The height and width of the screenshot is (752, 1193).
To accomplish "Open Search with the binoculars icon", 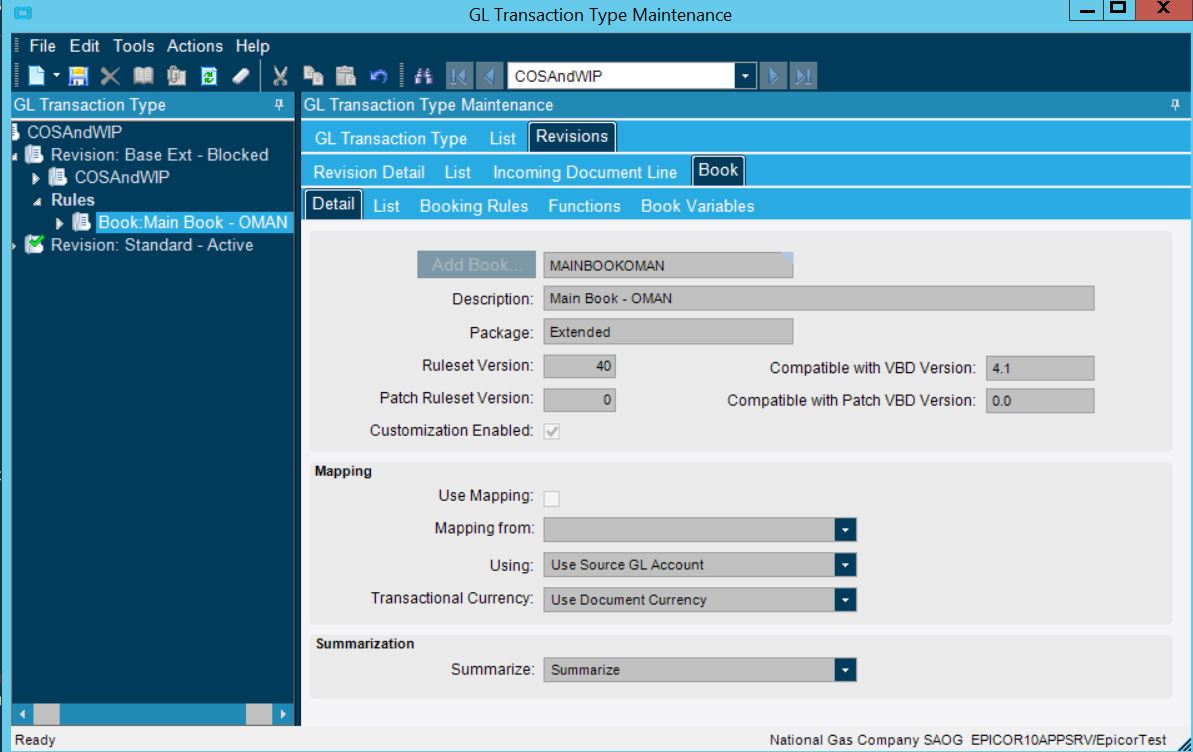I will click(x=423, y=75).
